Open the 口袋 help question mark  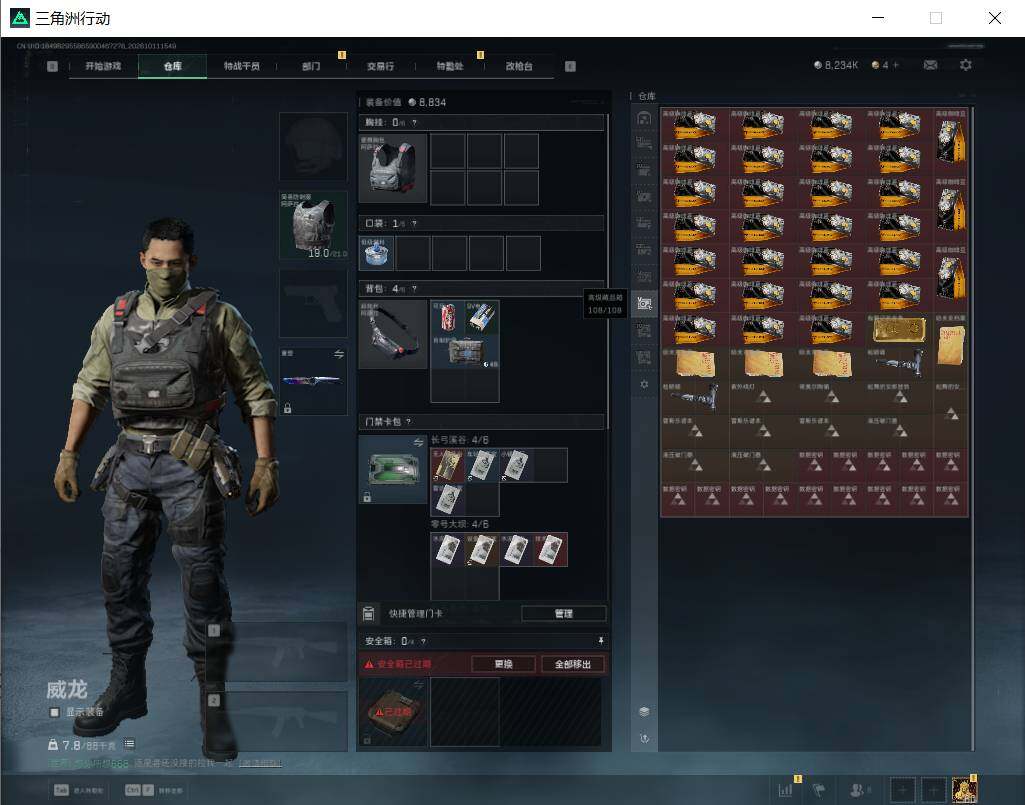(414, 224)
